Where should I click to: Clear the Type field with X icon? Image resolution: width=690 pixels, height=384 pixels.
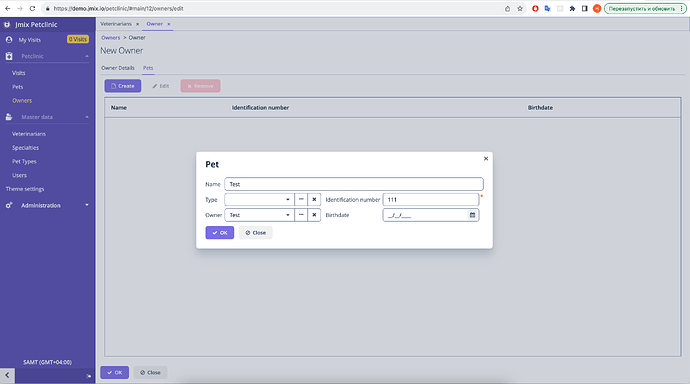(314, 200)
